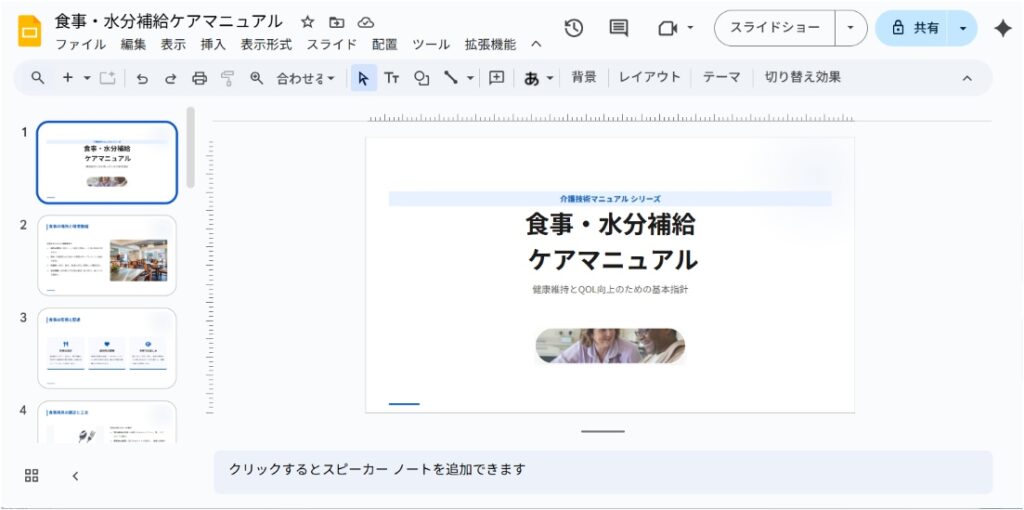Switch to grid view of slides

32,476
